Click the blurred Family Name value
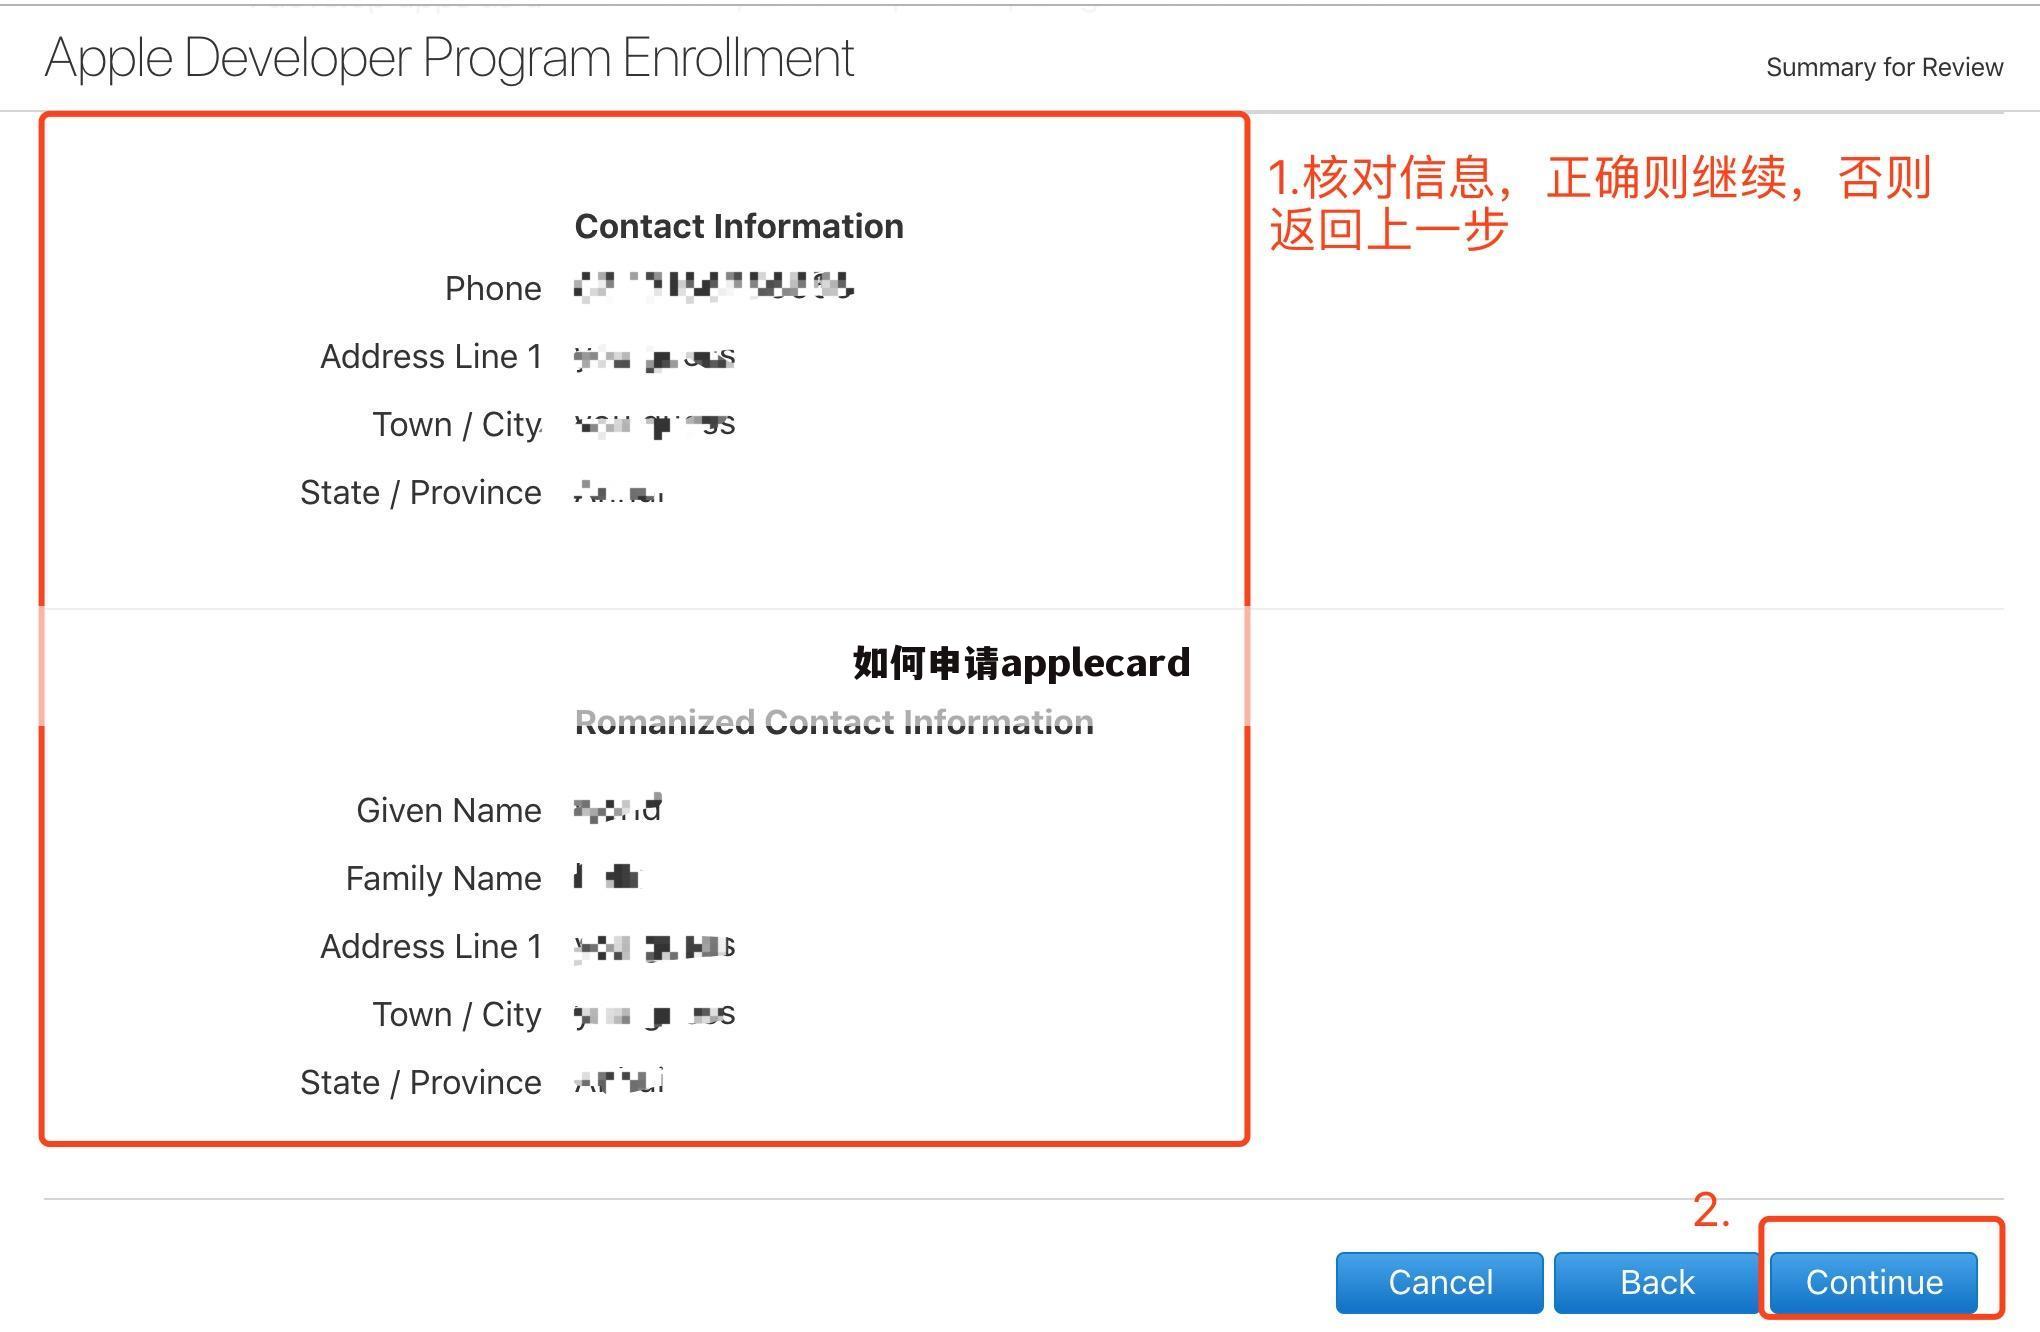The width and height of the screenshot is (2040, 1332). [x=607, y=878]
